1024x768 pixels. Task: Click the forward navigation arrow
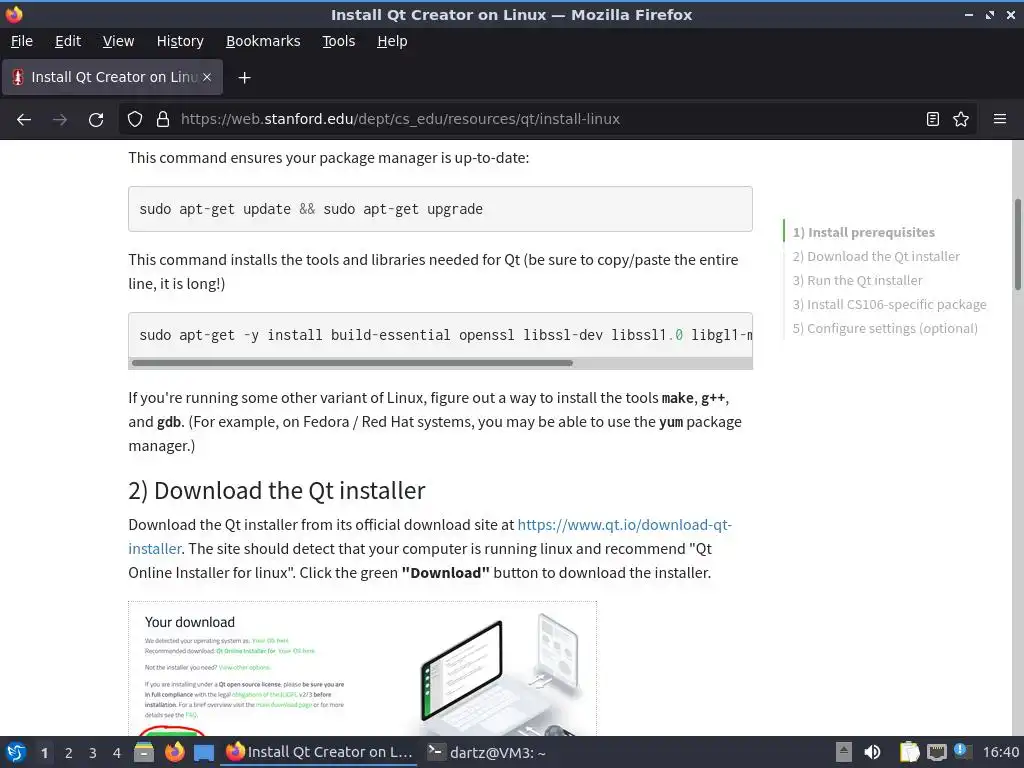click(60, 120)
